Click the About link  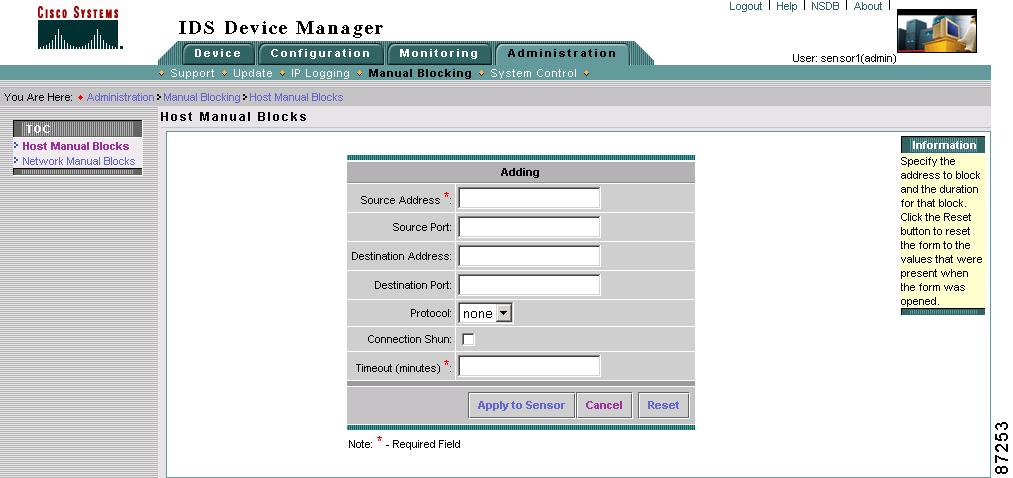(868, 6)
